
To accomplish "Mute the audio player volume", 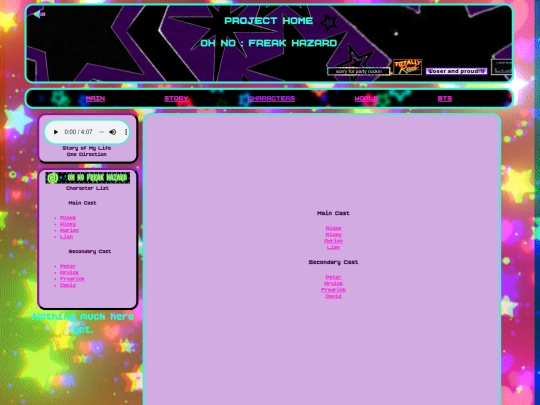I will click(x=113, y=132).
